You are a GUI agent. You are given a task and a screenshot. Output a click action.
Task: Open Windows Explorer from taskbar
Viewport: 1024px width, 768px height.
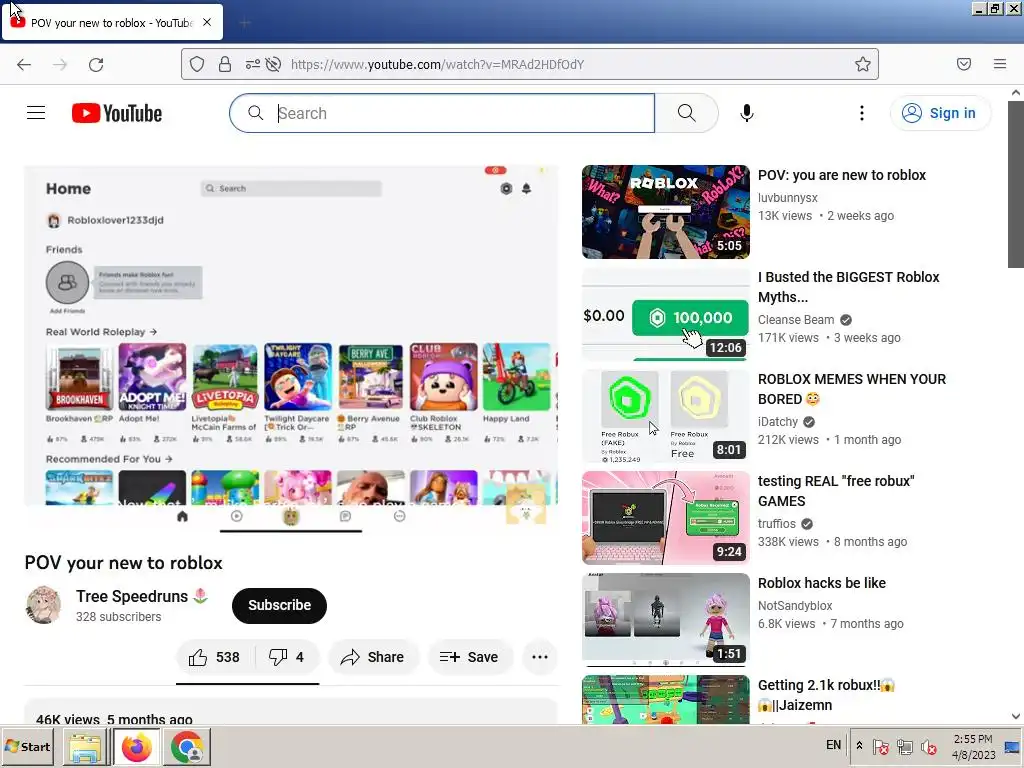coord(86,746)
